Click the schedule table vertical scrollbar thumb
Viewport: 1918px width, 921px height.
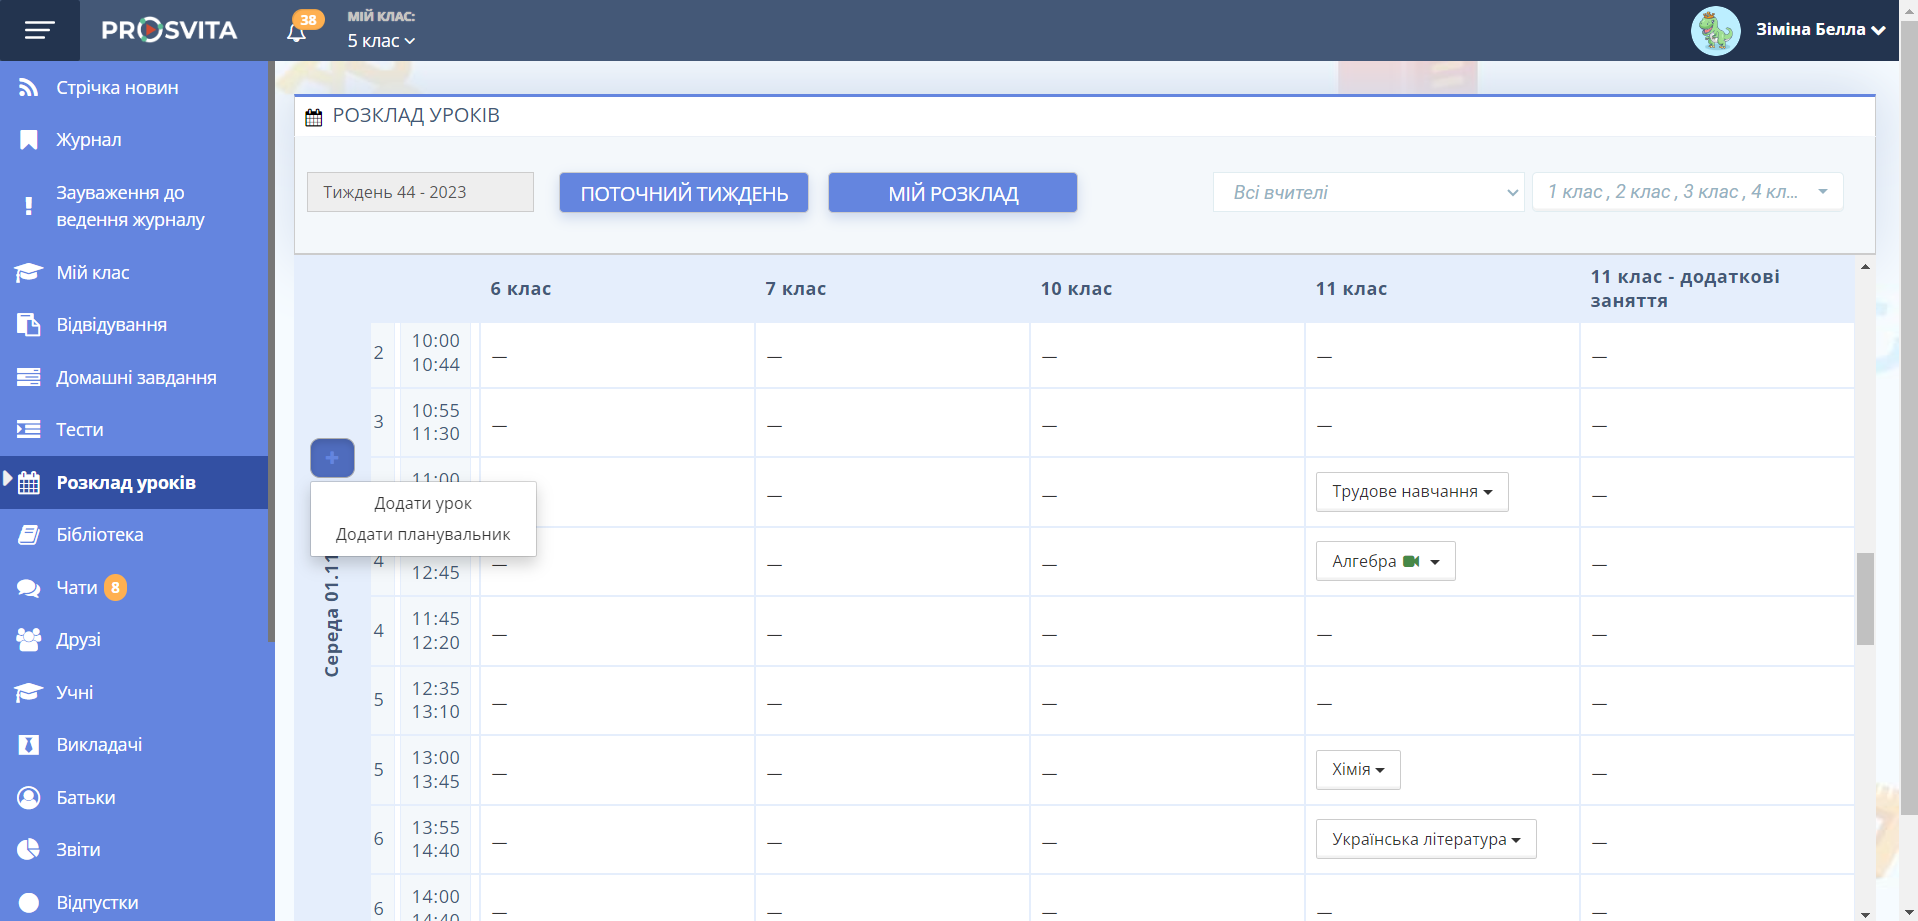point(1865,598)
